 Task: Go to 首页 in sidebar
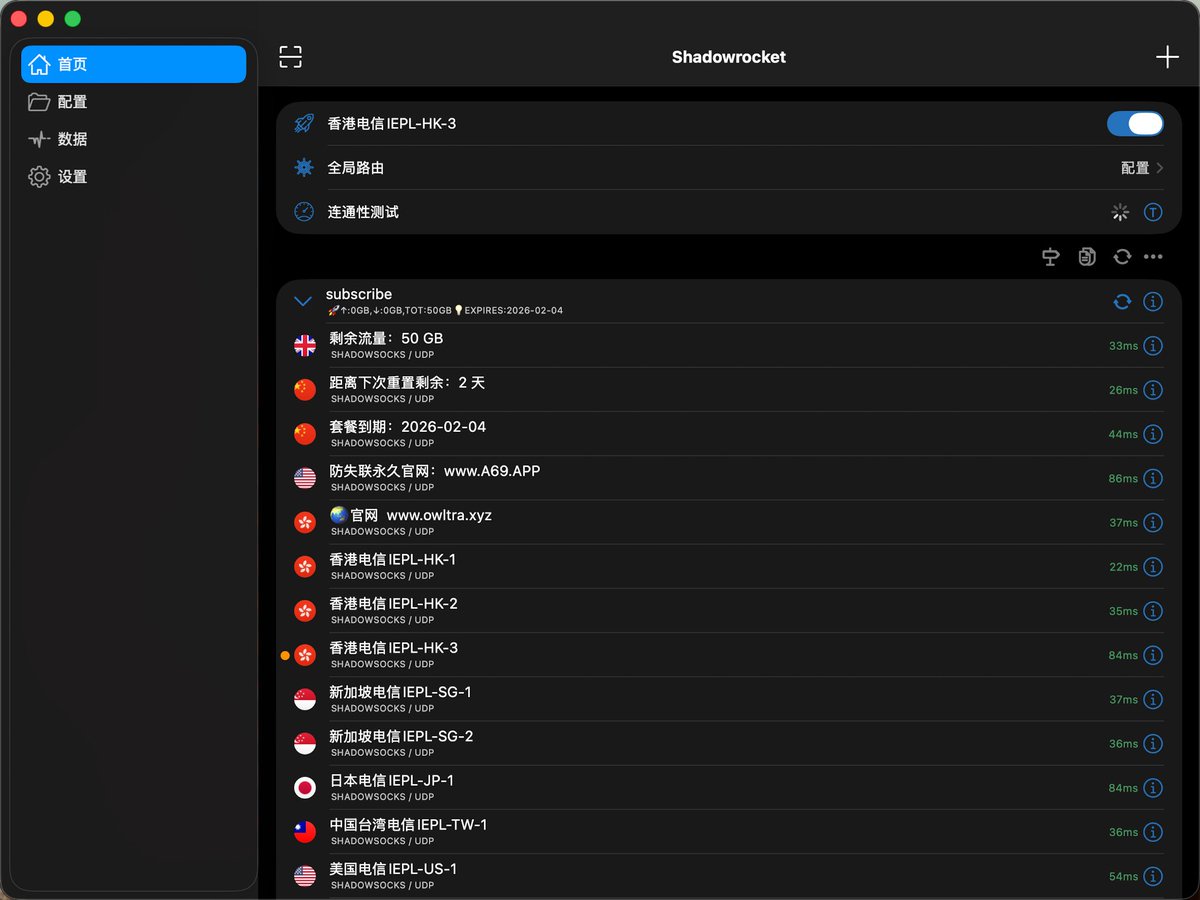click(x=133, y=64)
